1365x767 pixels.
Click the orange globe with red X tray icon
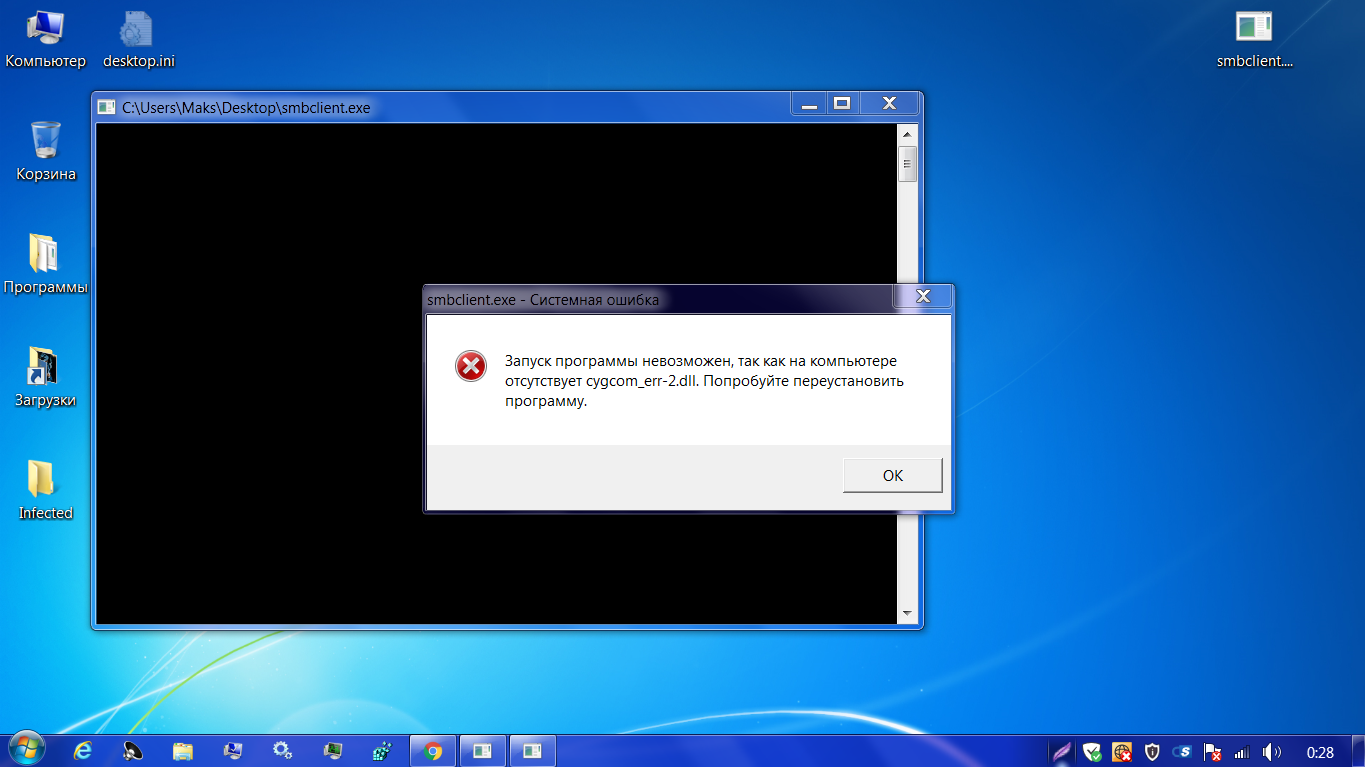click(1122, 752)
